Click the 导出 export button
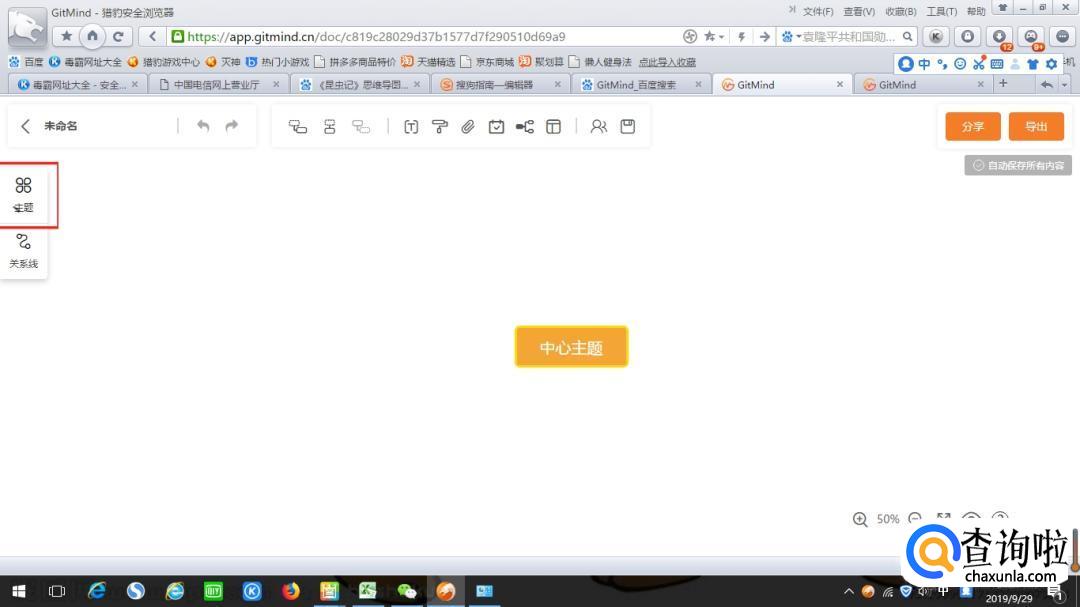The height and width of the screenshot is (607, 1080). click(x=1036, y=127)
